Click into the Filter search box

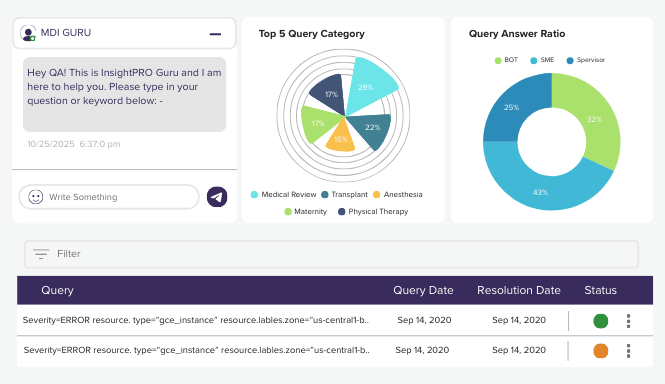(331, 254)
